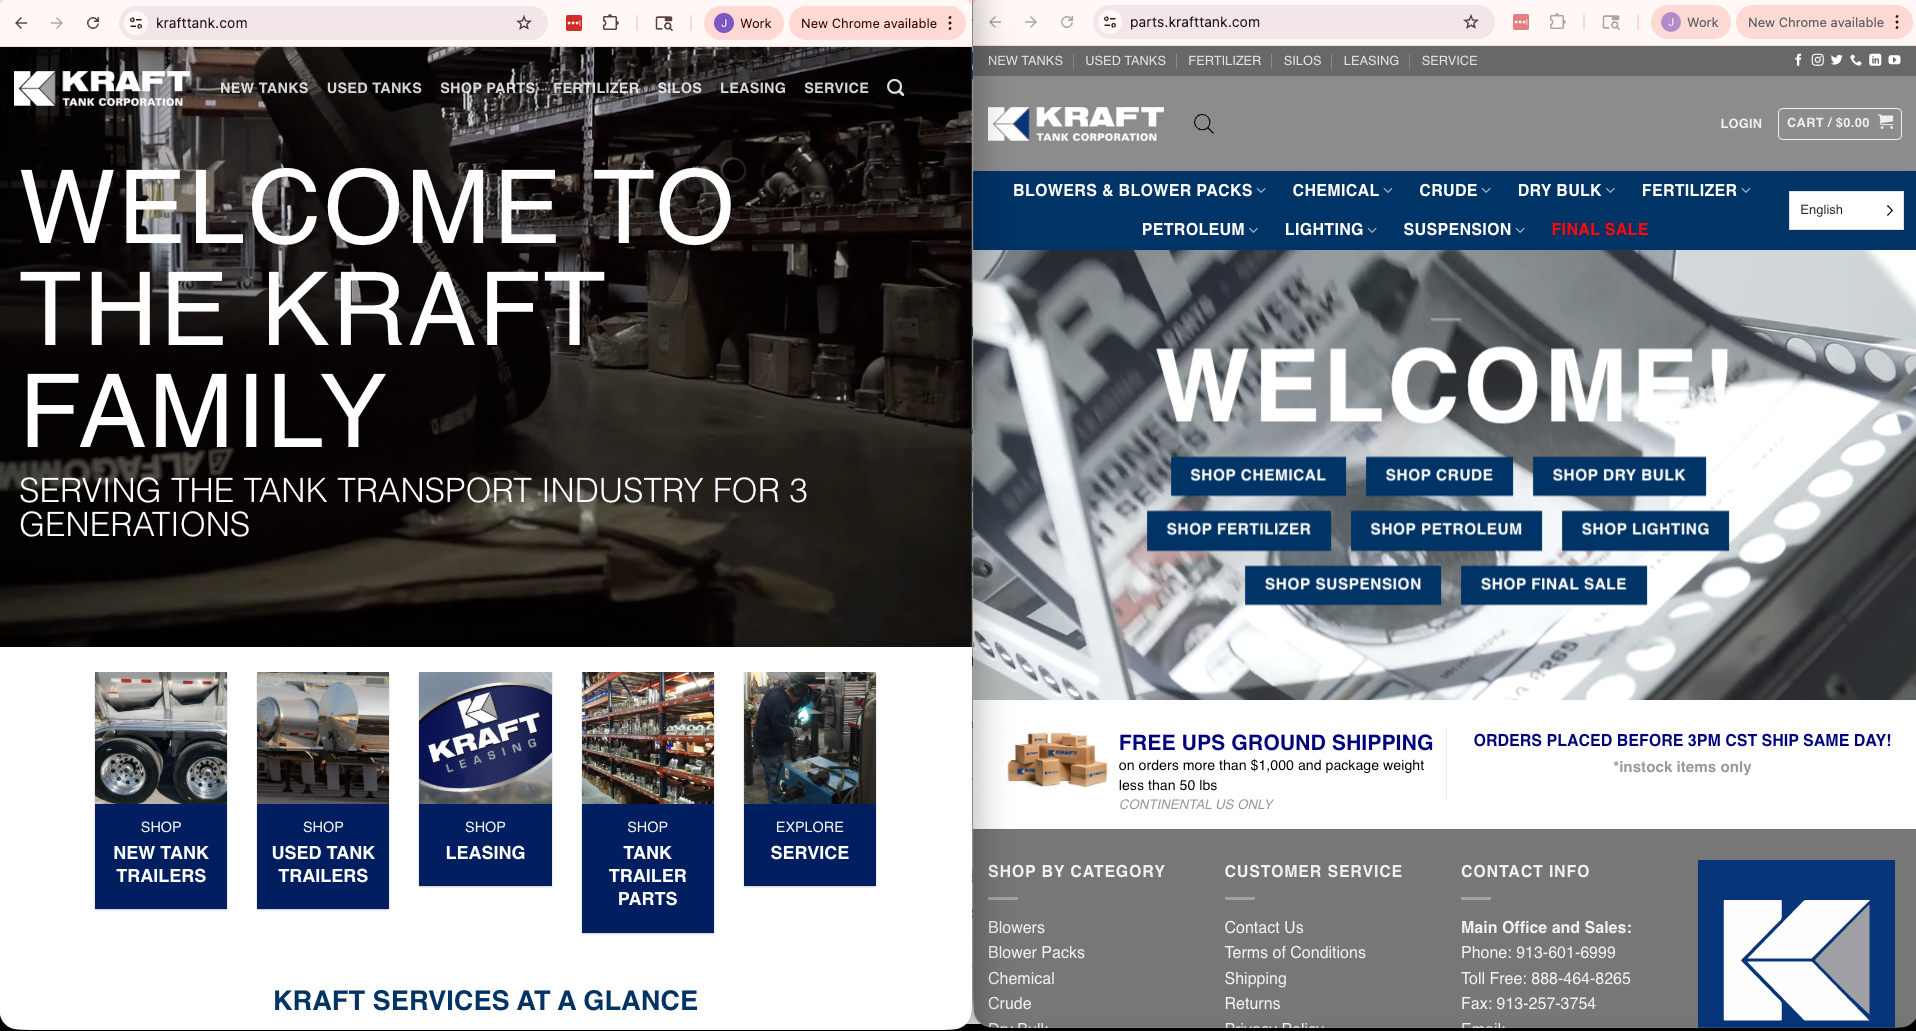Open NEW TANKS in the main site nav
The width and height of the screenshot is (1916, 1031).
click(x=264, y=88)
